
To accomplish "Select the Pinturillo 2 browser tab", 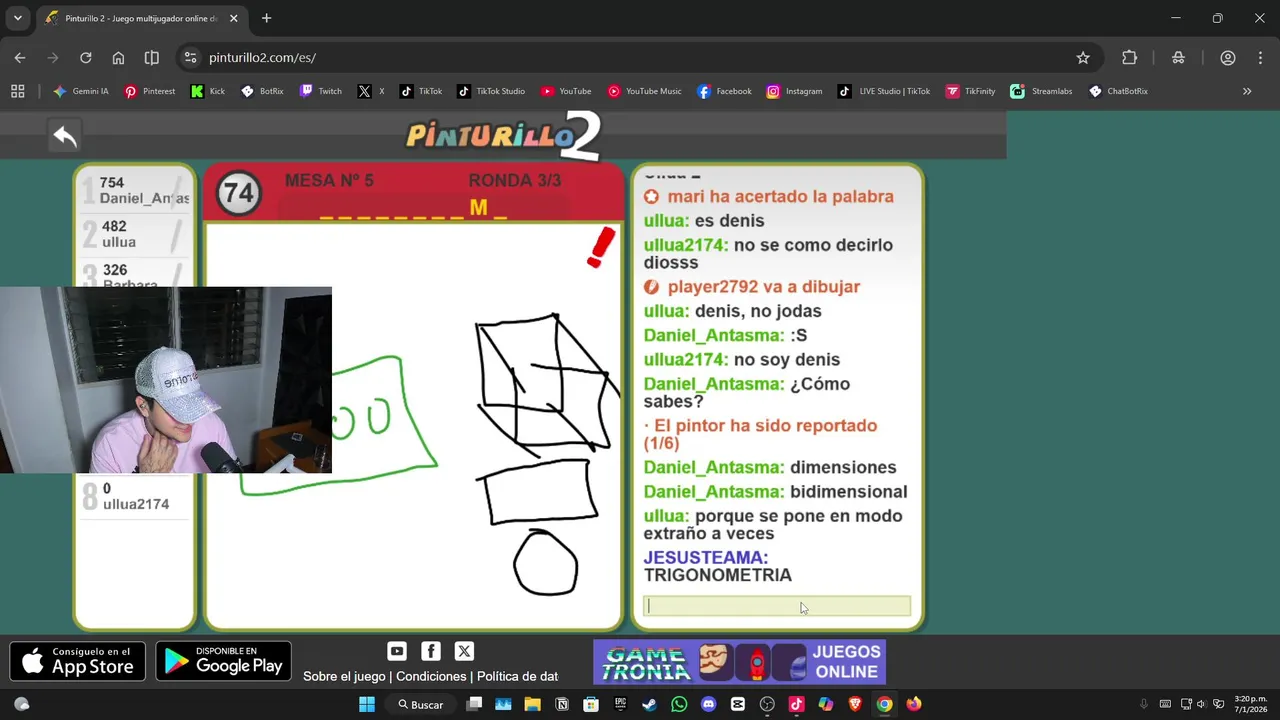I will click(x=140, y=18).
